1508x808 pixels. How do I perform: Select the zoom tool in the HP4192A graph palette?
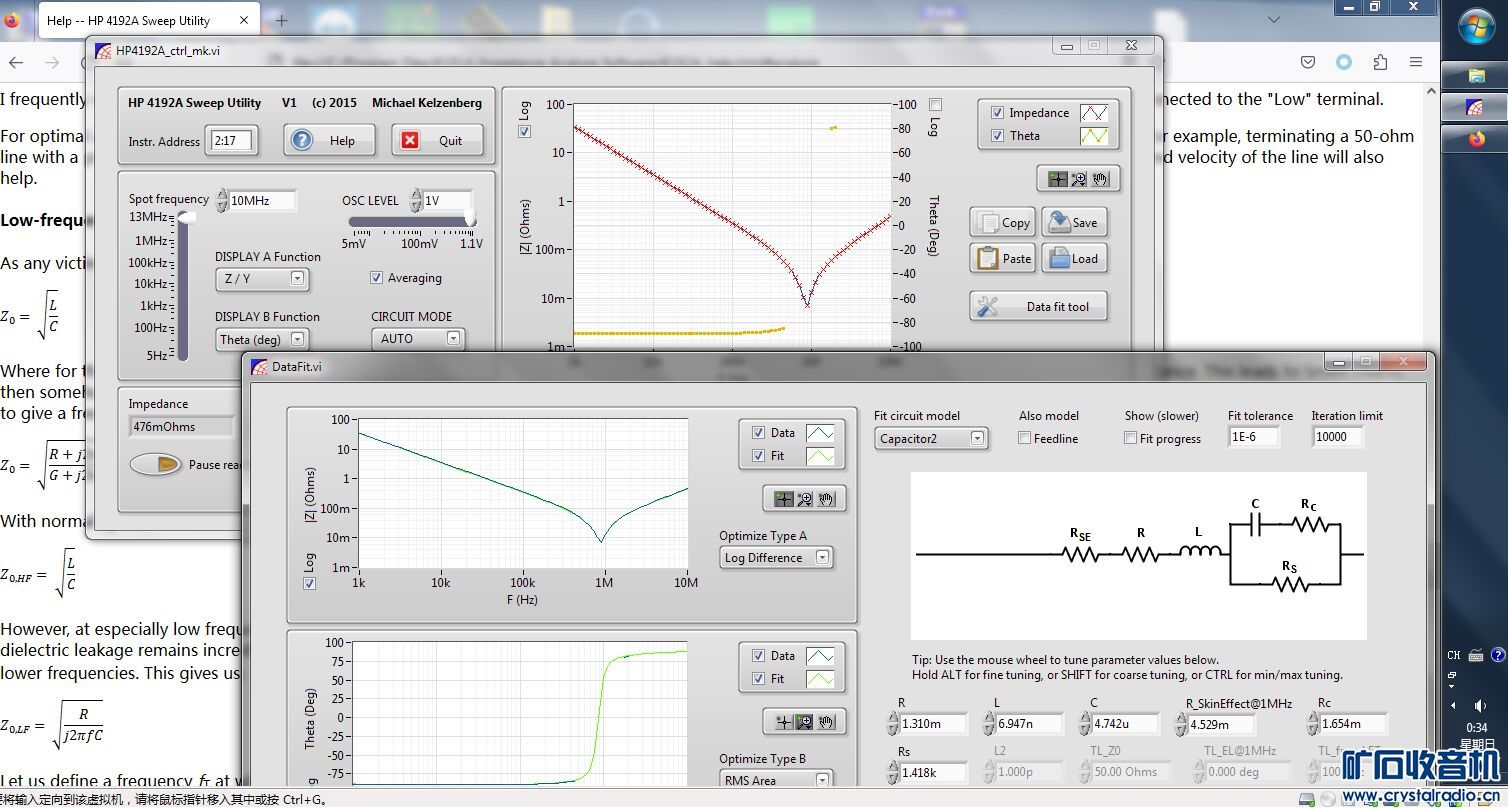[x=1079, y=179]
